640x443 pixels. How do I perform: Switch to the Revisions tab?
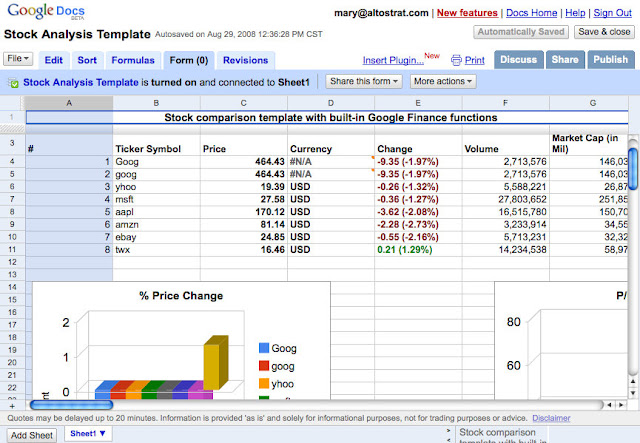246,60
